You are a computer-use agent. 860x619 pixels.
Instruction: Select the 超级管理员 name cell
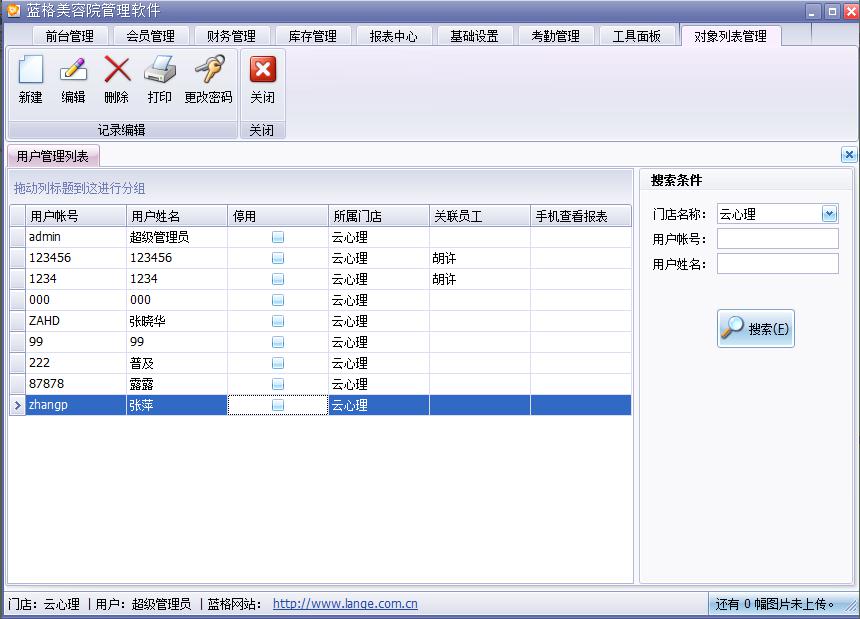coord(177,237)
